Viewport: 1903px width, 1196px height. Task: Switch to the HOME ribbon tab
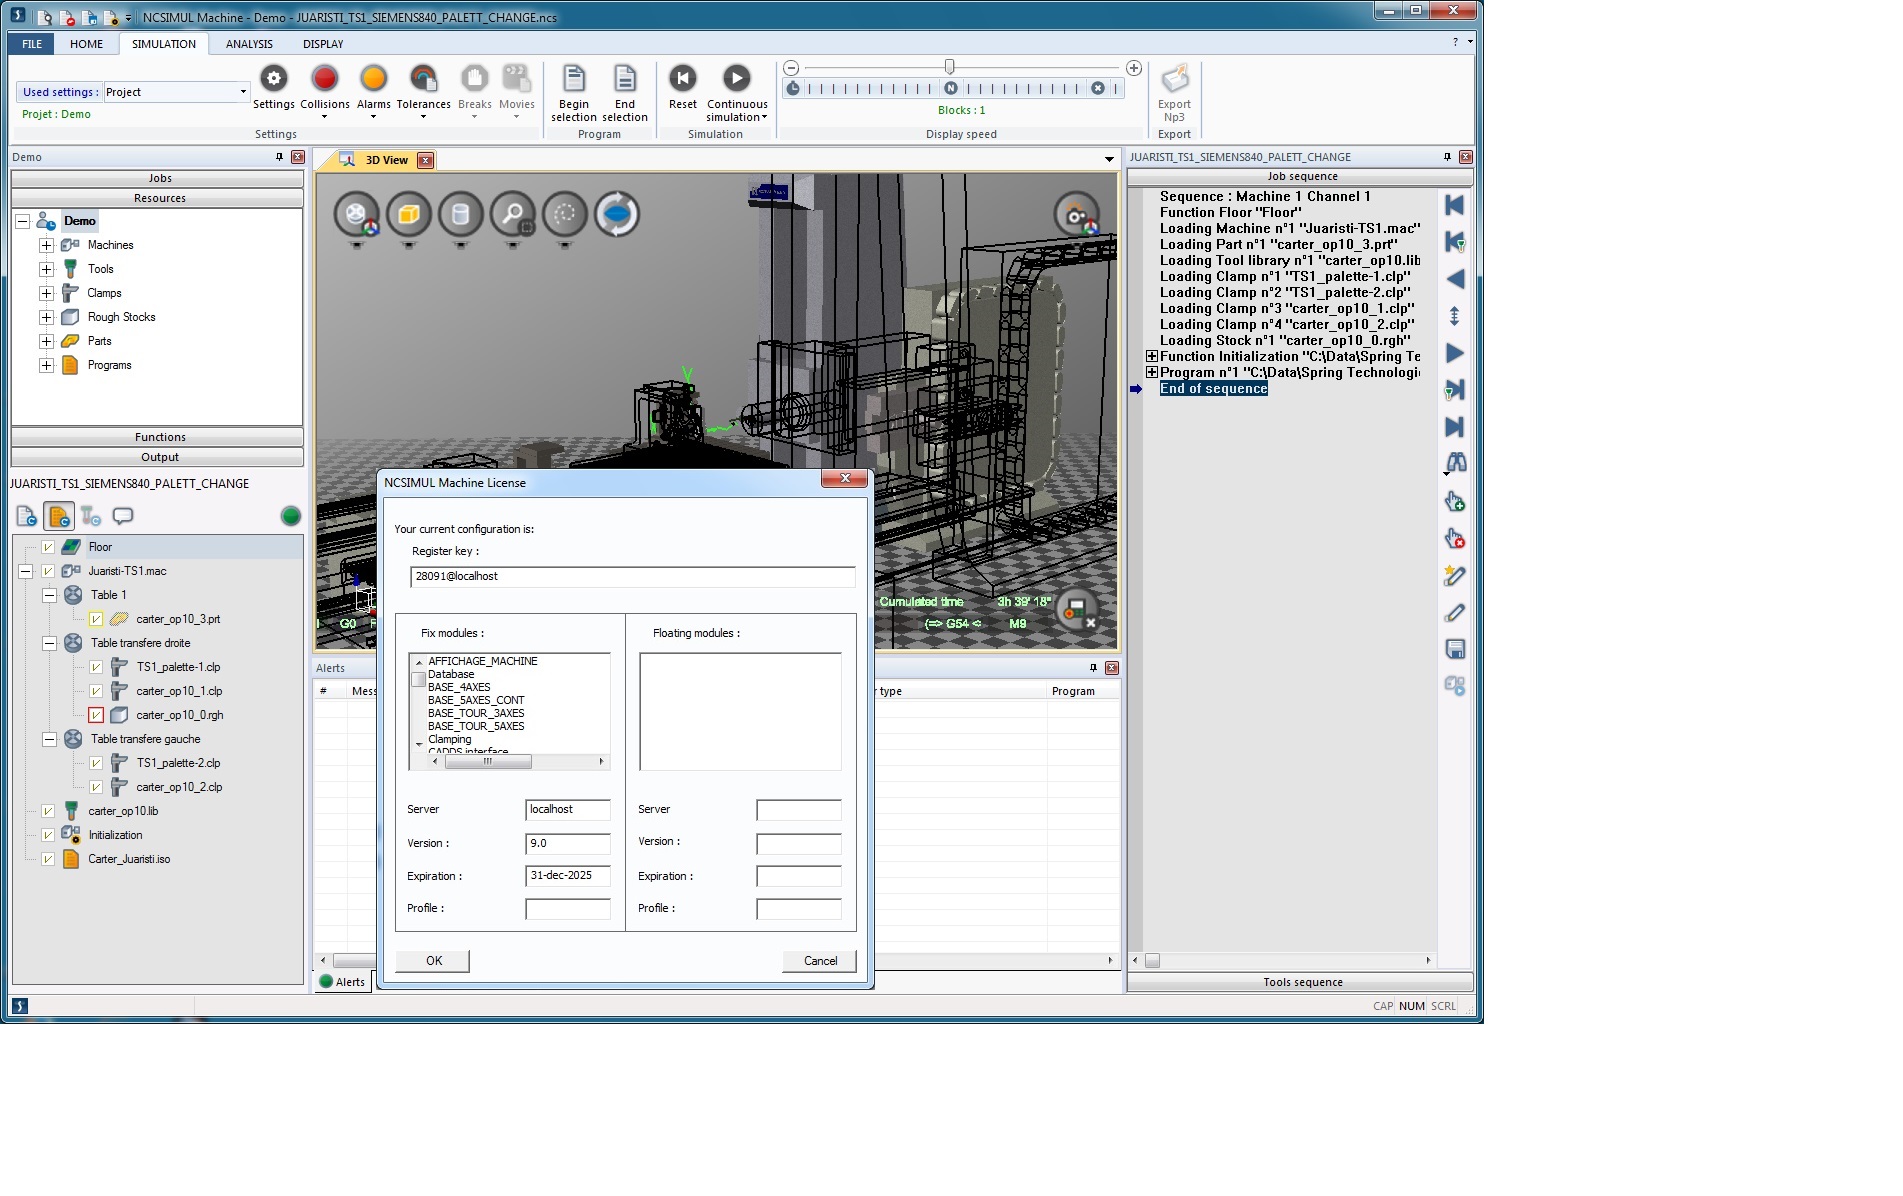coord(86,44)
